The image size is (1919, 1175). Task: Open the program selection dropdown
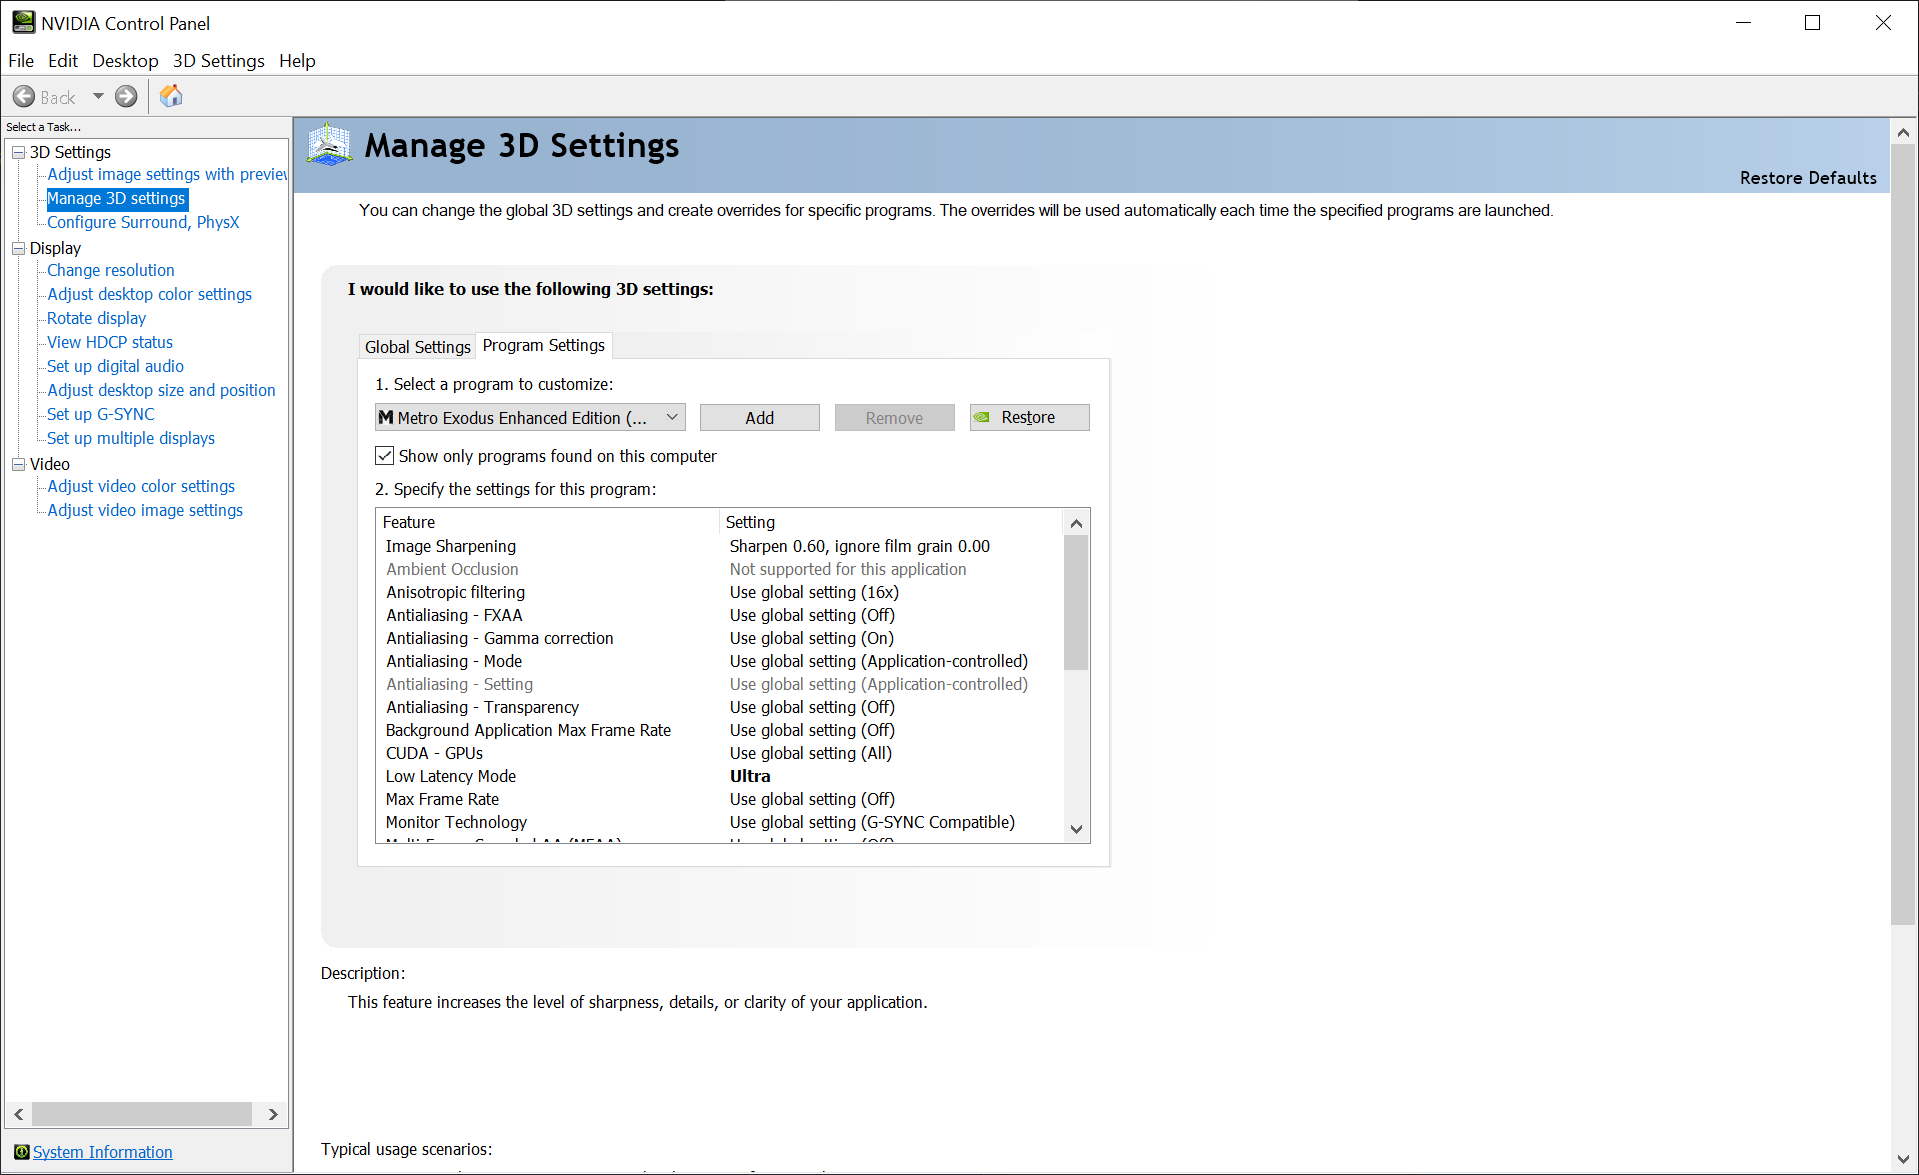tap(672, 418)
